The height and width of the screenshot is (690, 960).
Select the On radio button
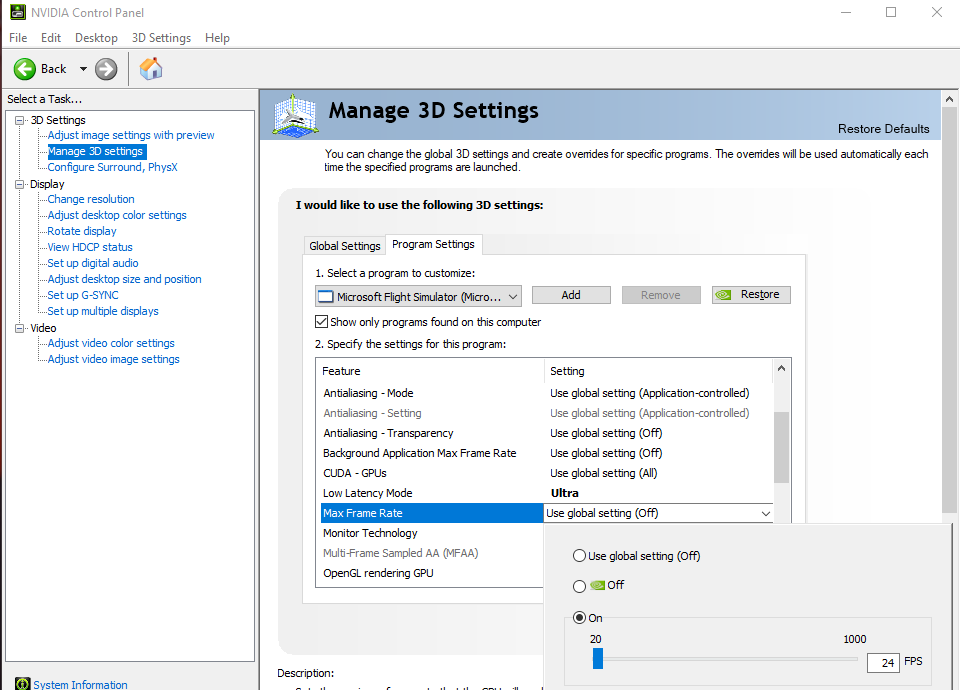[579, 618]
